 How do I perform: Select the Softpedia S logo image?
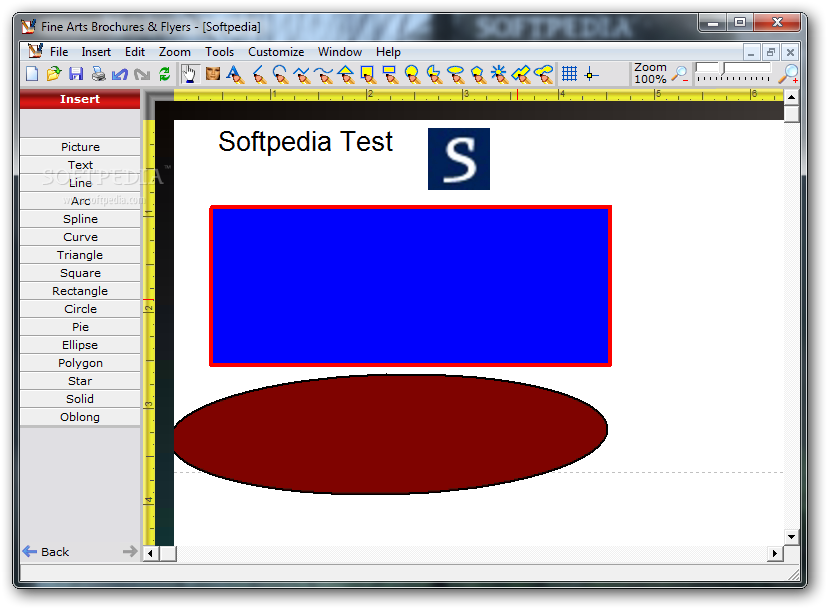(459, 158)
